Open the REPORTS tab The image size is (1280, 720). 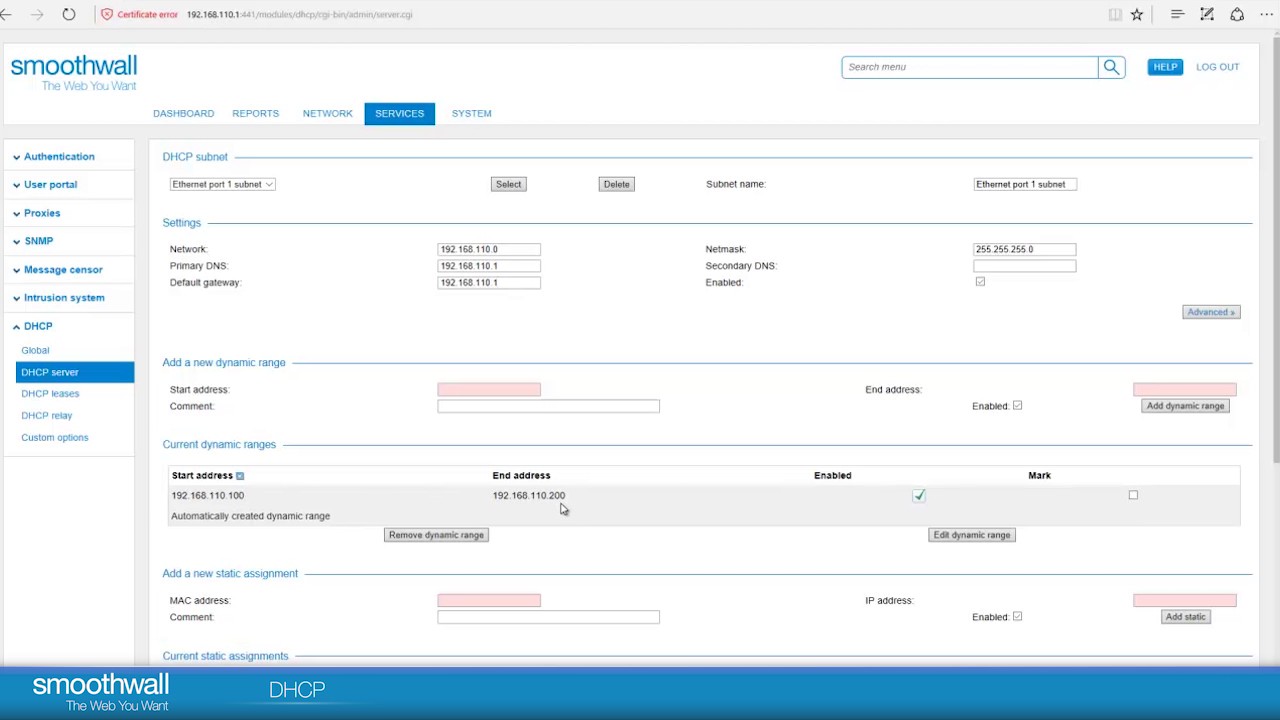tap(255, 114)
